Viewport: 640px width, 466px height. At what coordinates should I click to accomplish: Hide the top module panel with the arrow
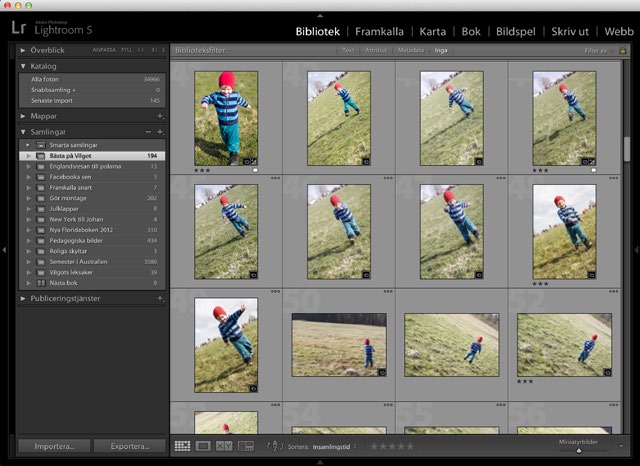coord(320,16)
